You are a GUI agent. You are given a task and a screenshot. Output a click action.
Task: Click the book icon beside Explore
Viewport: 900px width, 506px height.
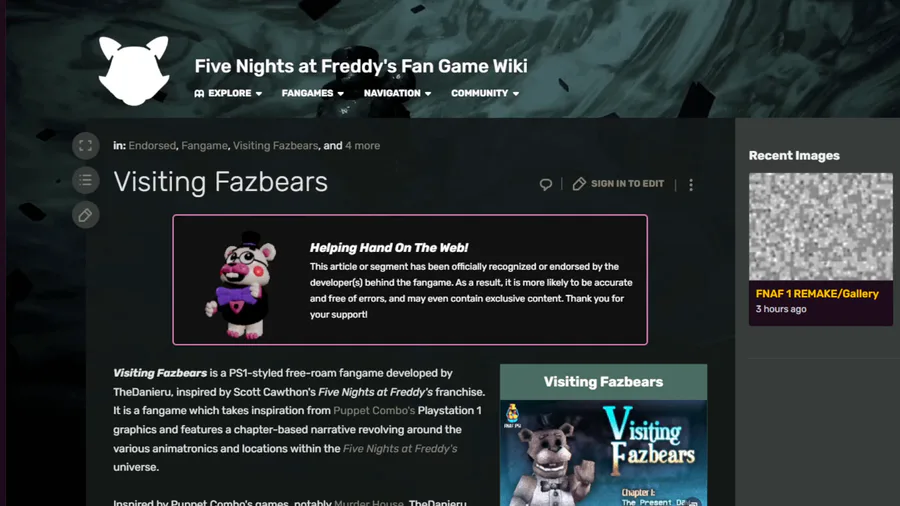point(199,94)
